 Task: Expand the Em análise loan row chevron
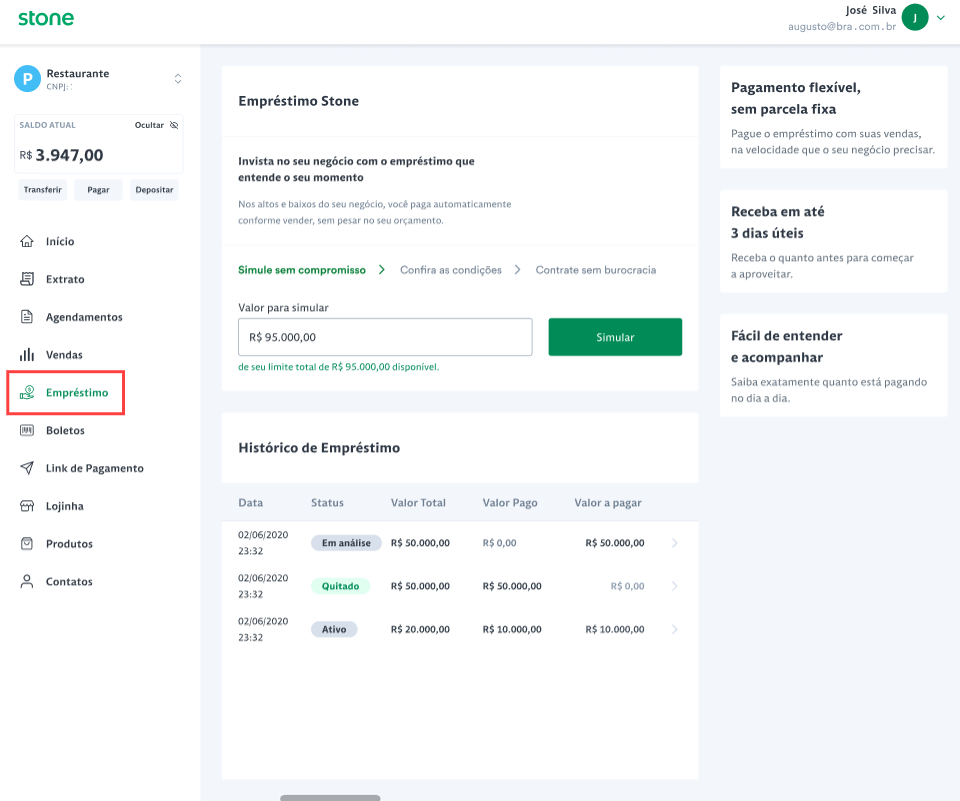coord(674,543)
